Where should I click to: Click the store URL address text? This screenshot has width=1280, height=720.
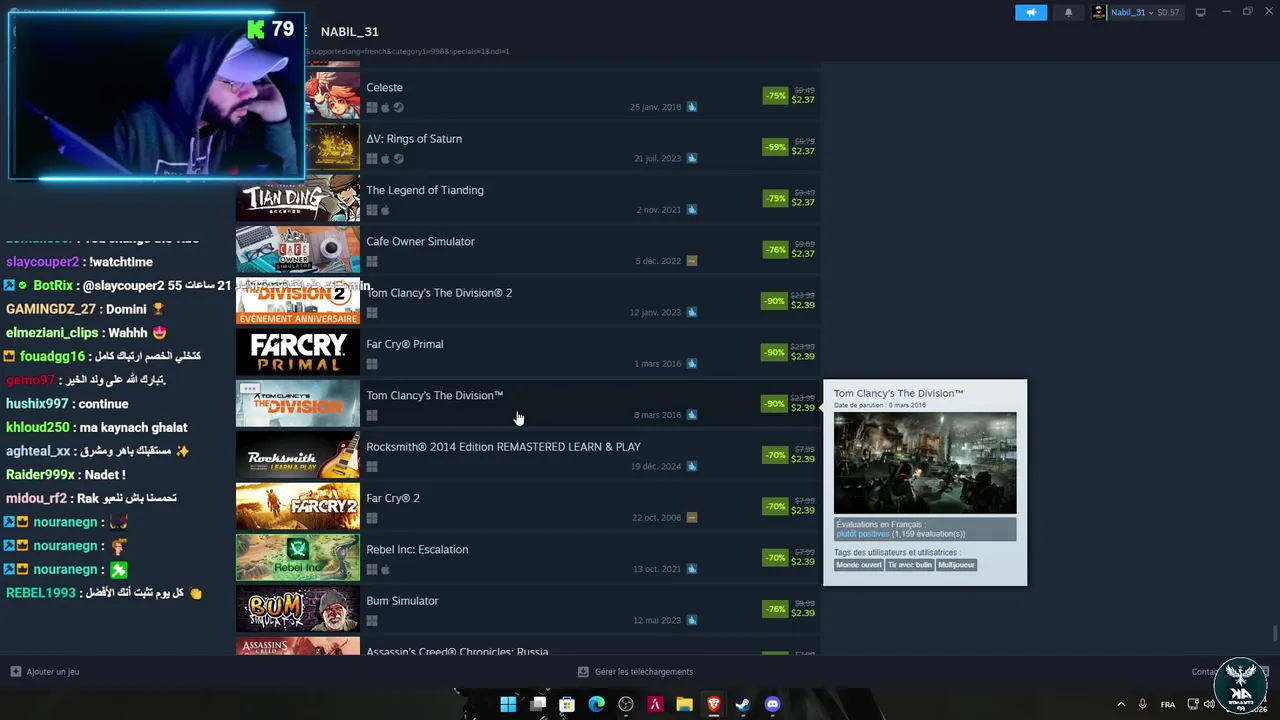click(408, 51)
